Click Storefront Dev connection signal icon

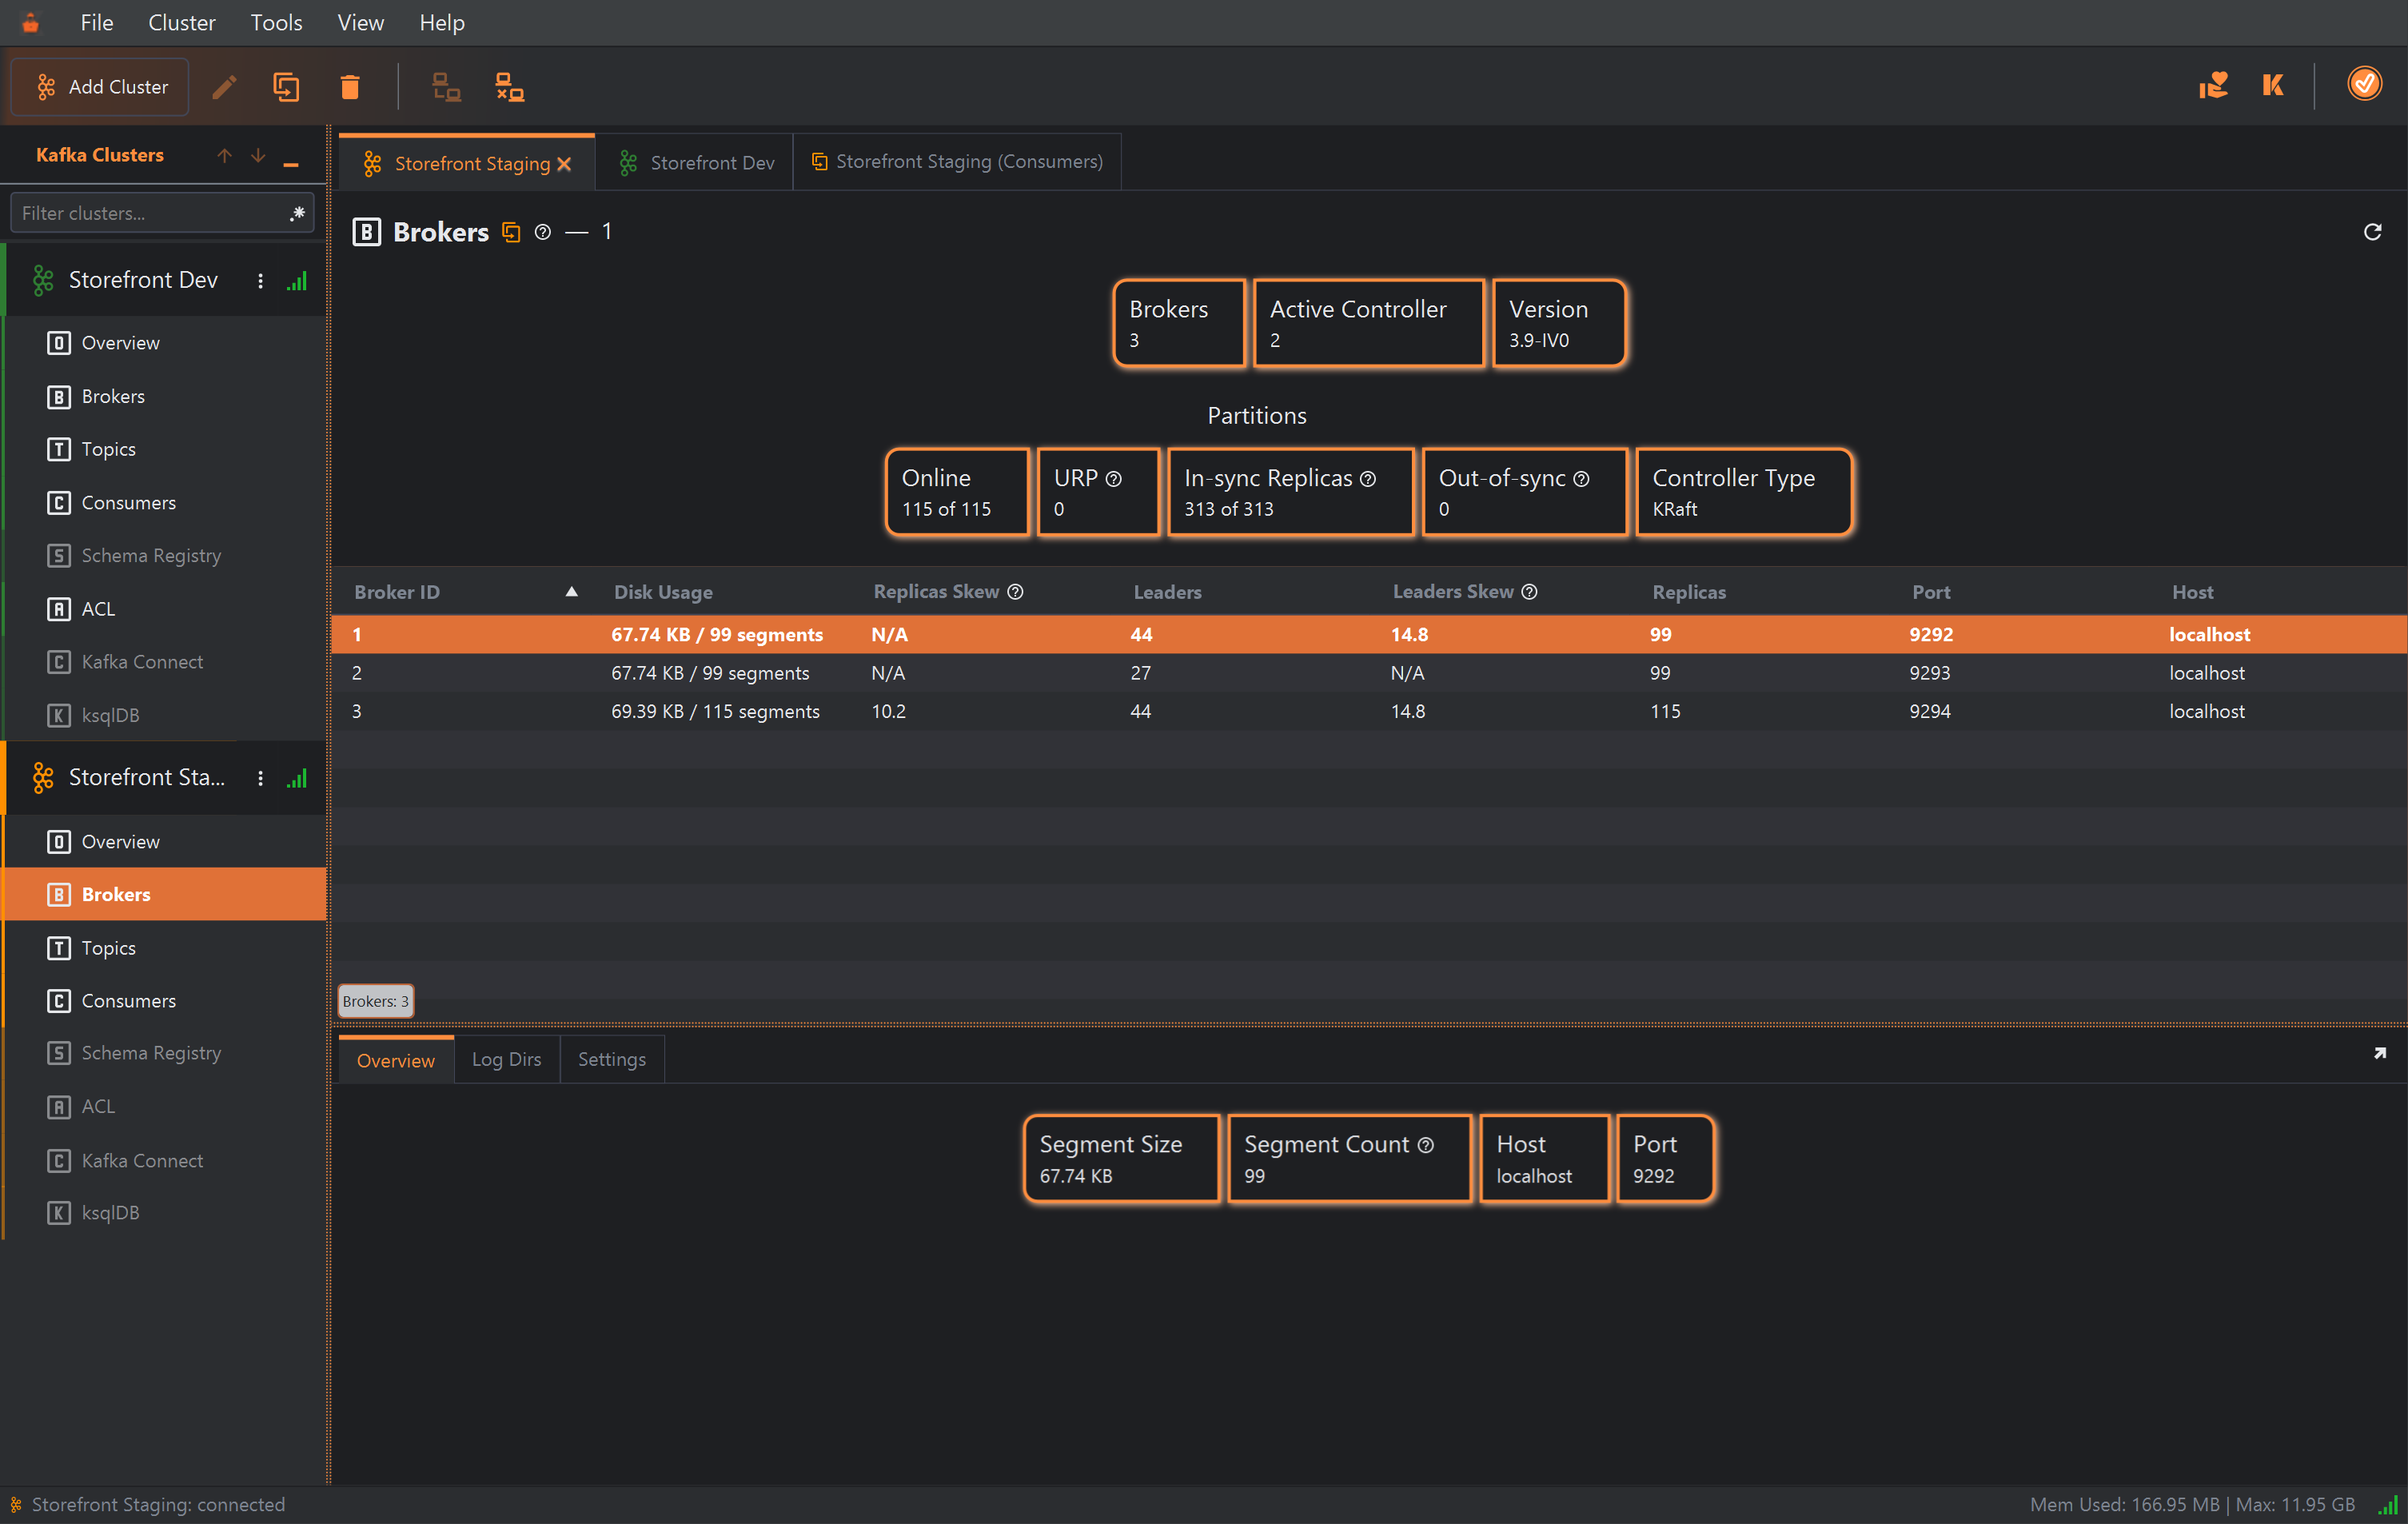pos(297,281)
